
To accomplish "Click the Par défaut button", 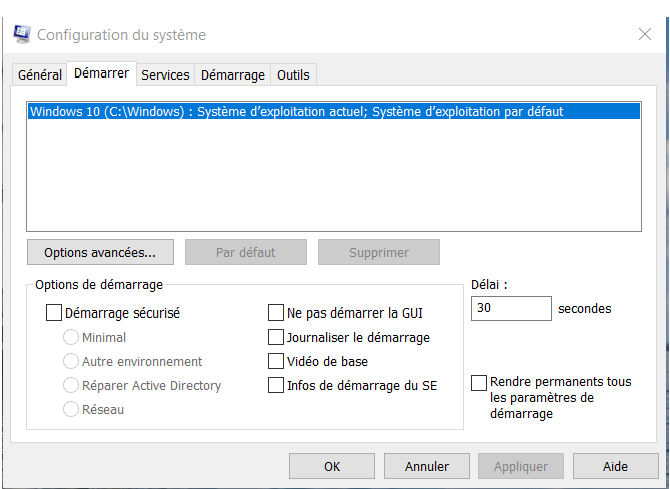I will (246, 252).
